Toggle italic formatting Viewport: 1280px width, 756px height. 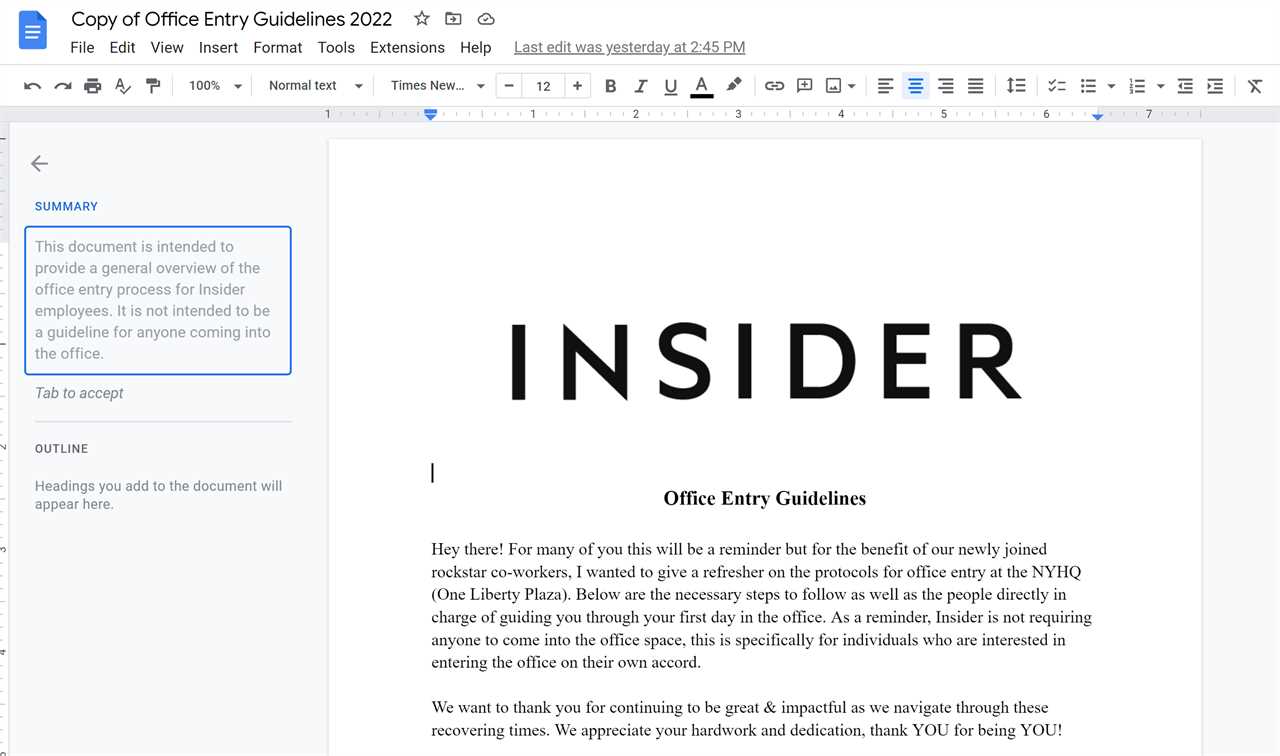pos(641,86)
